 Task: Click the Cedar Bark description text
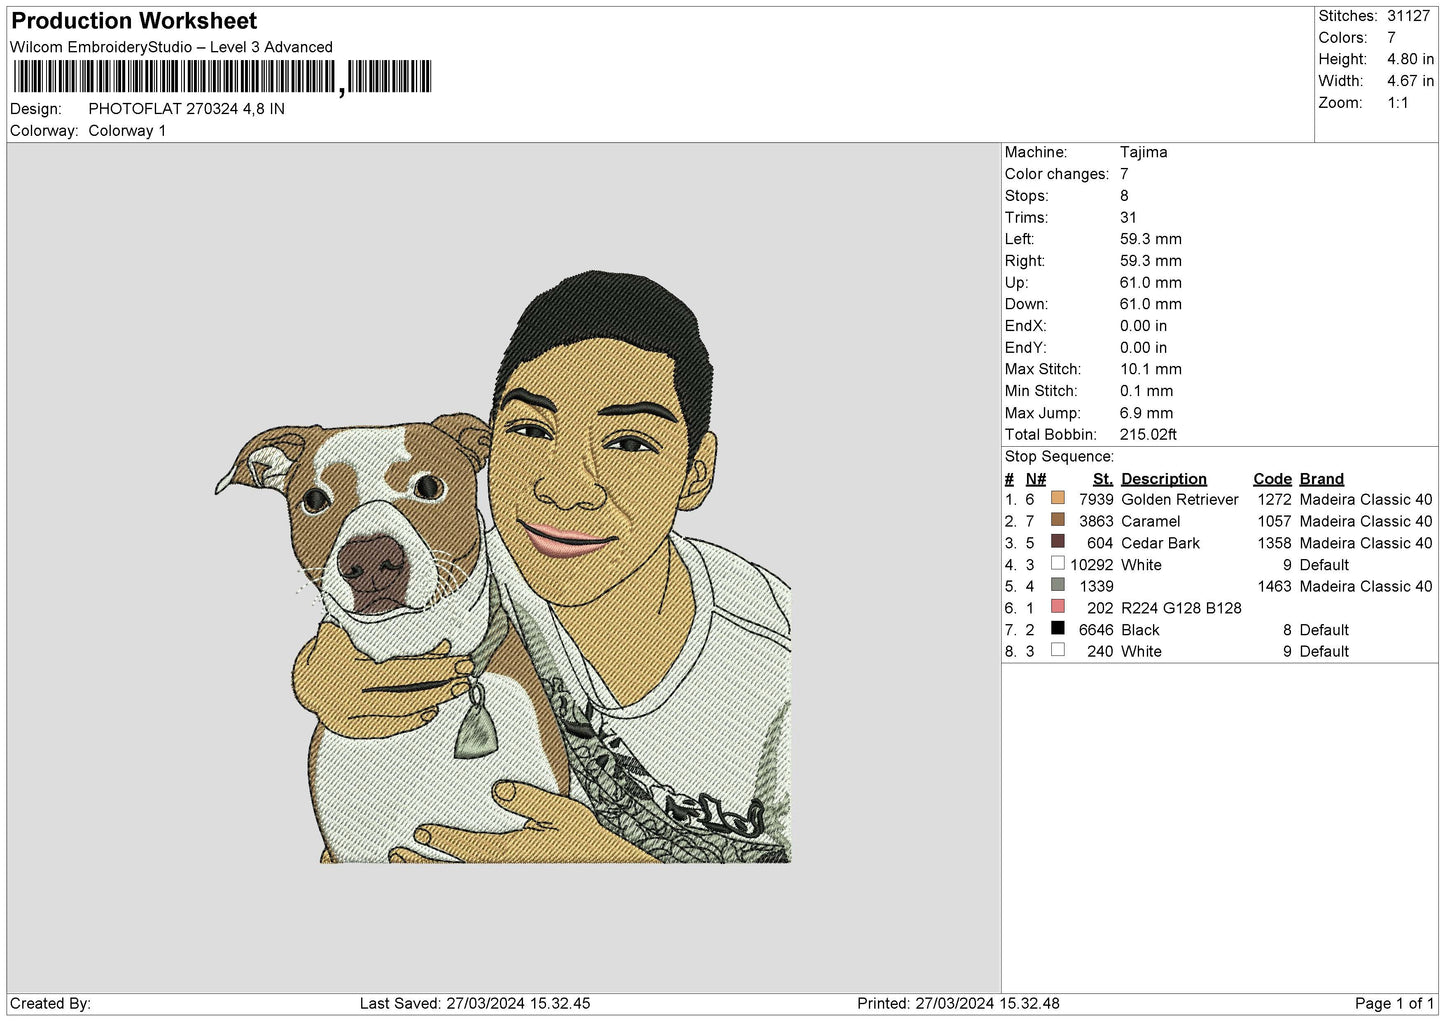point(1161,543)
